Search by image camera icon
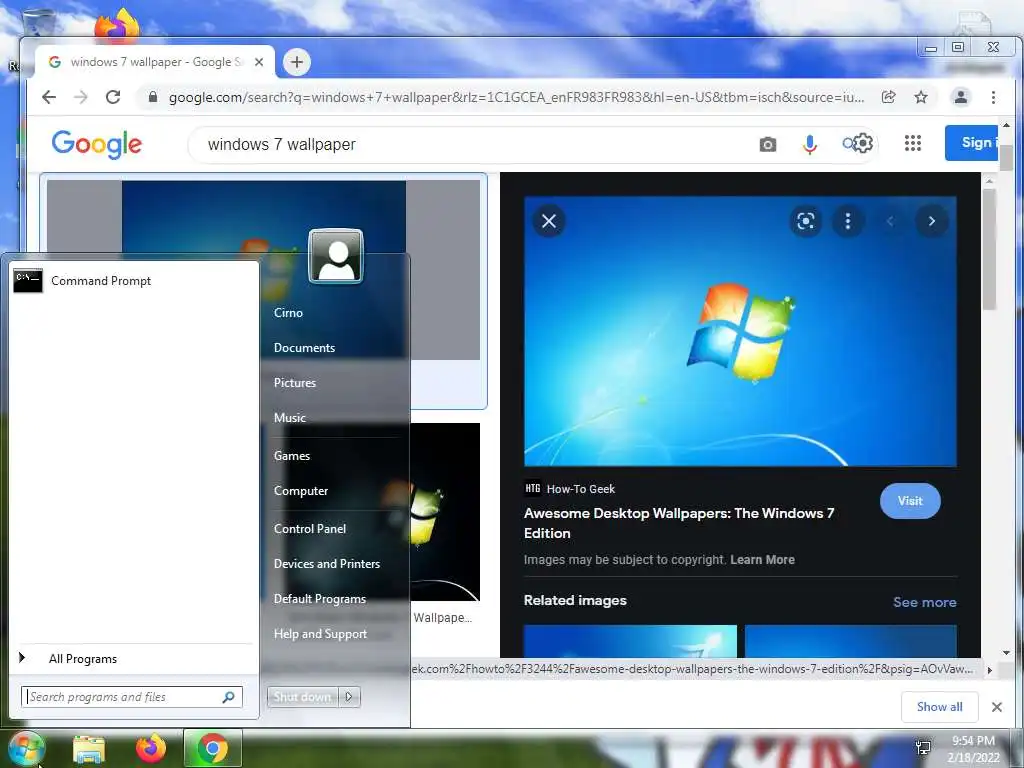 (768, 144)
